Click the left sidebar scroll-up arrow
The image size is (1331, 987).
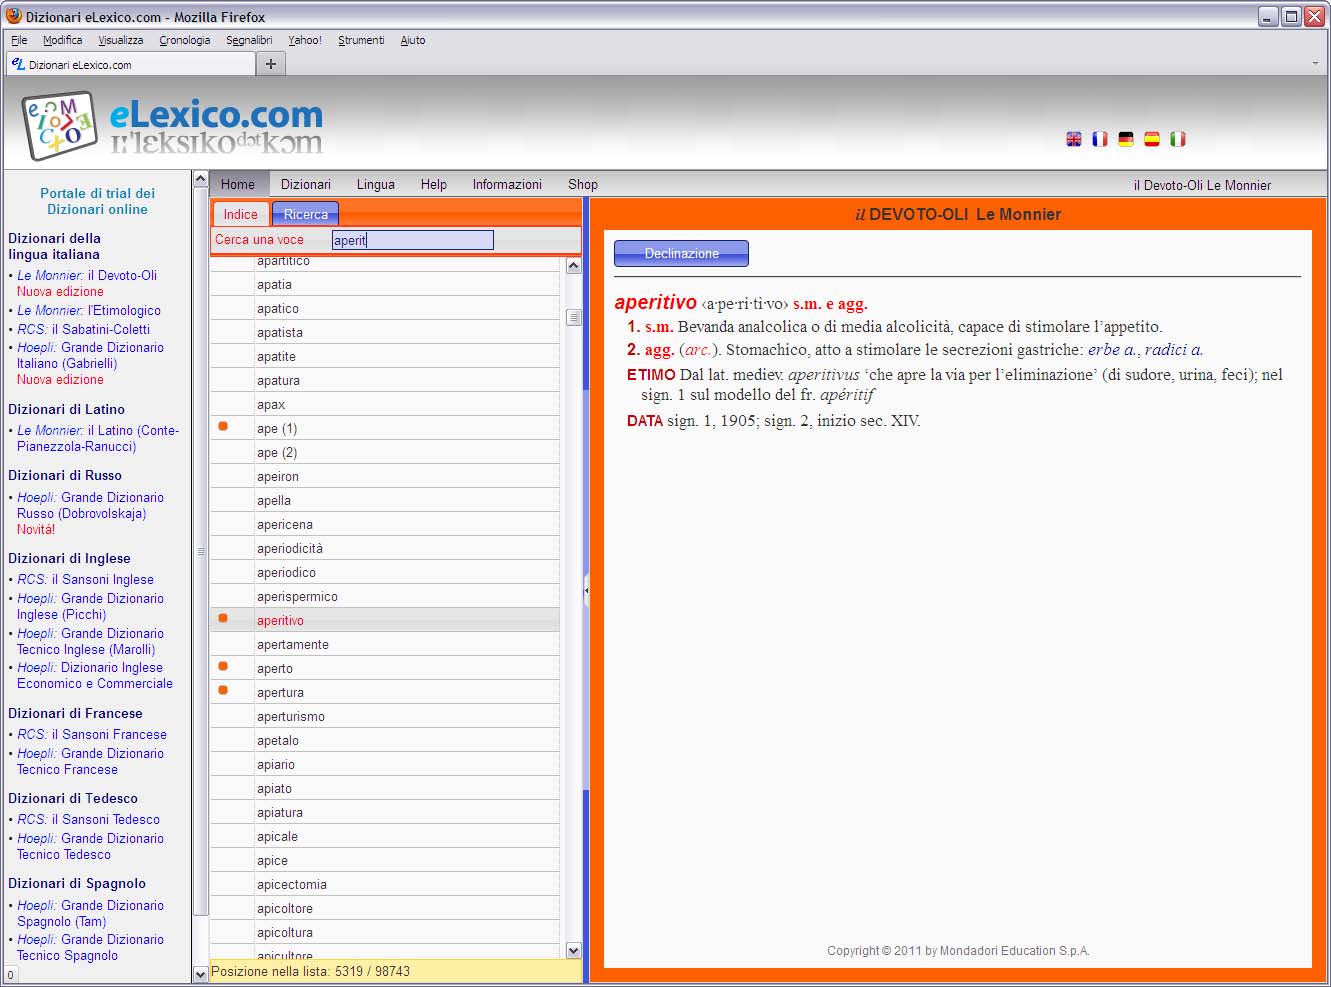pos(200,180)
